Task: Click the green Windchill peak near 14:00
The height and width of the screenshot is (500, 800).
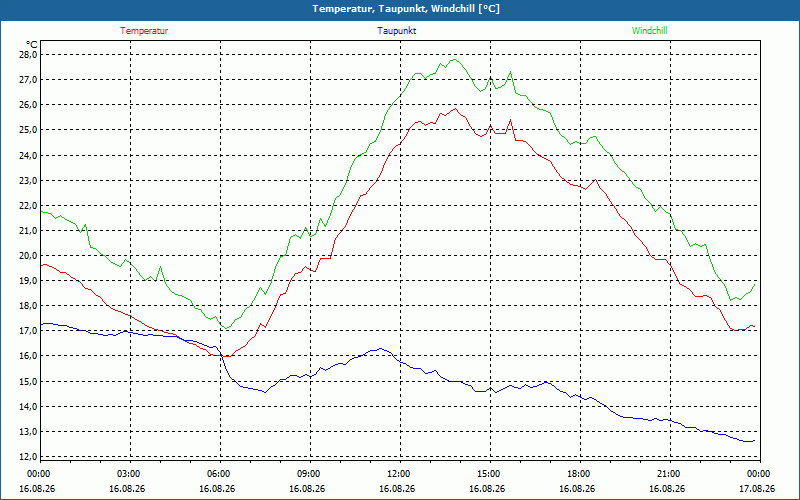Action: (454, 60)
